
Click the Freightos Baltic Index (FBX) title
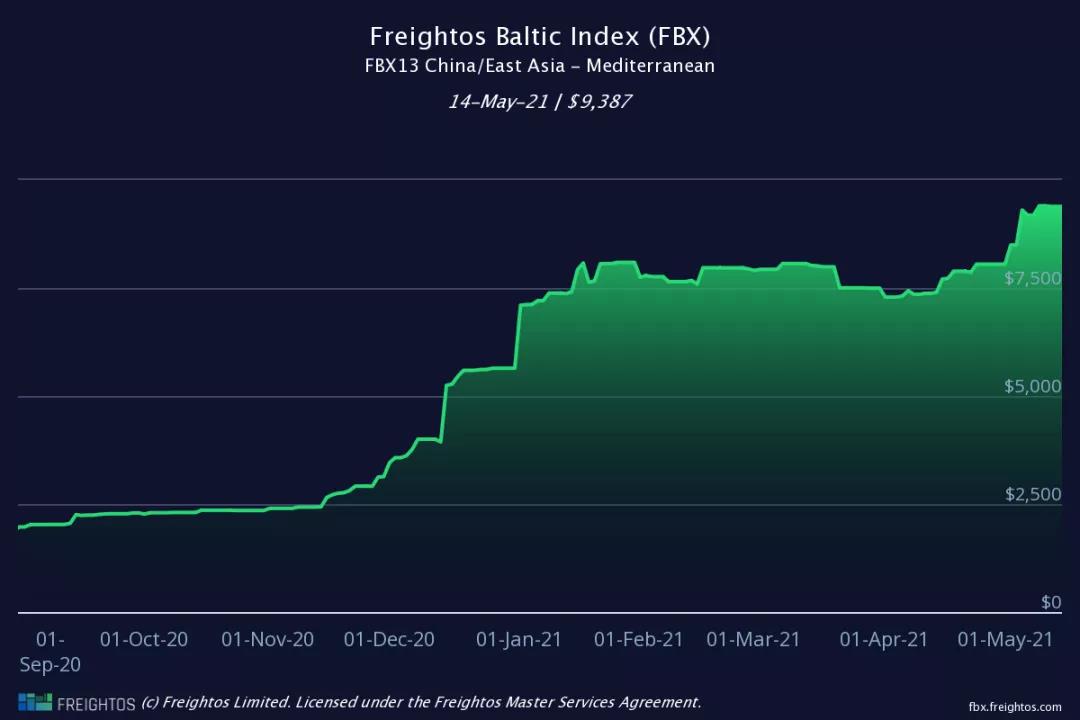(x=540, y=37)
